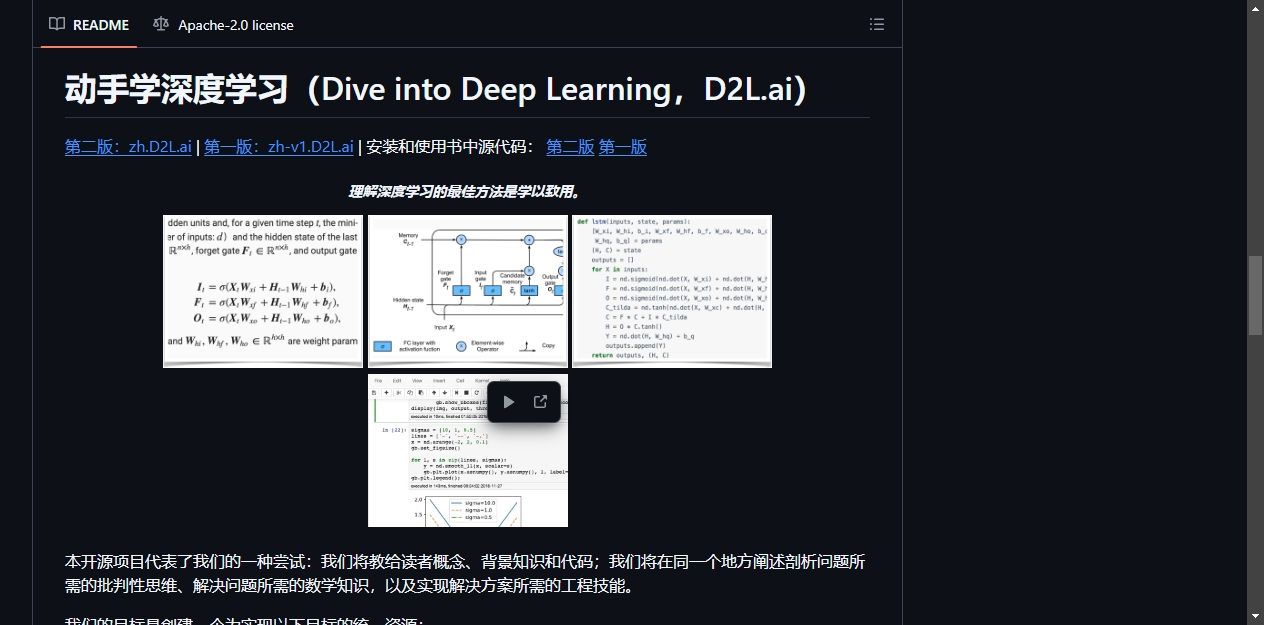Click the scrollbar up arrow
The height and width of the screenshot is (625, 1264).
coord(1255,8)
